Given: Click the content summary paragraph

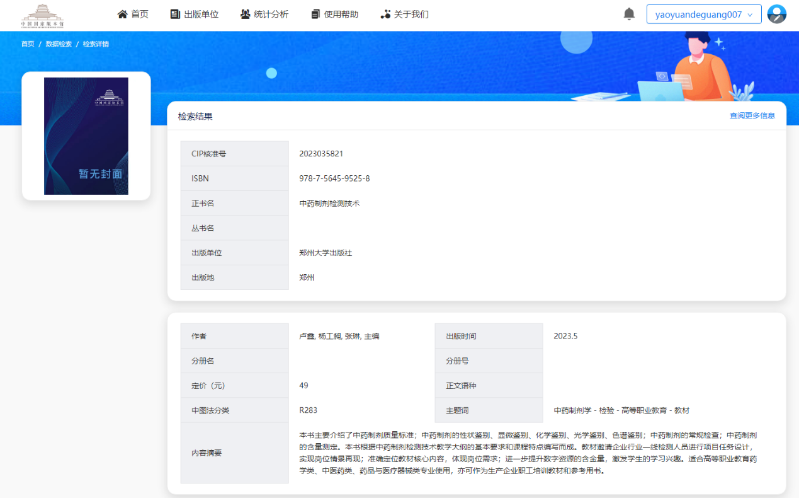Looking at the screenshot, I should pyautogui.click(x=528, y=453).
